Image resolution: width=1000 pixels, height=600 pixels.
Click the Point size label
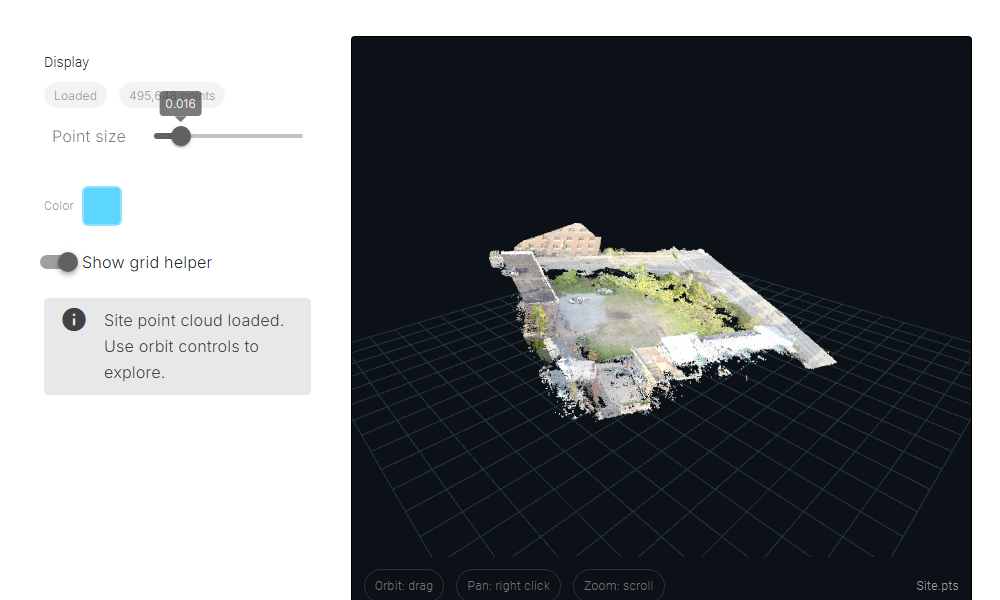88,136
